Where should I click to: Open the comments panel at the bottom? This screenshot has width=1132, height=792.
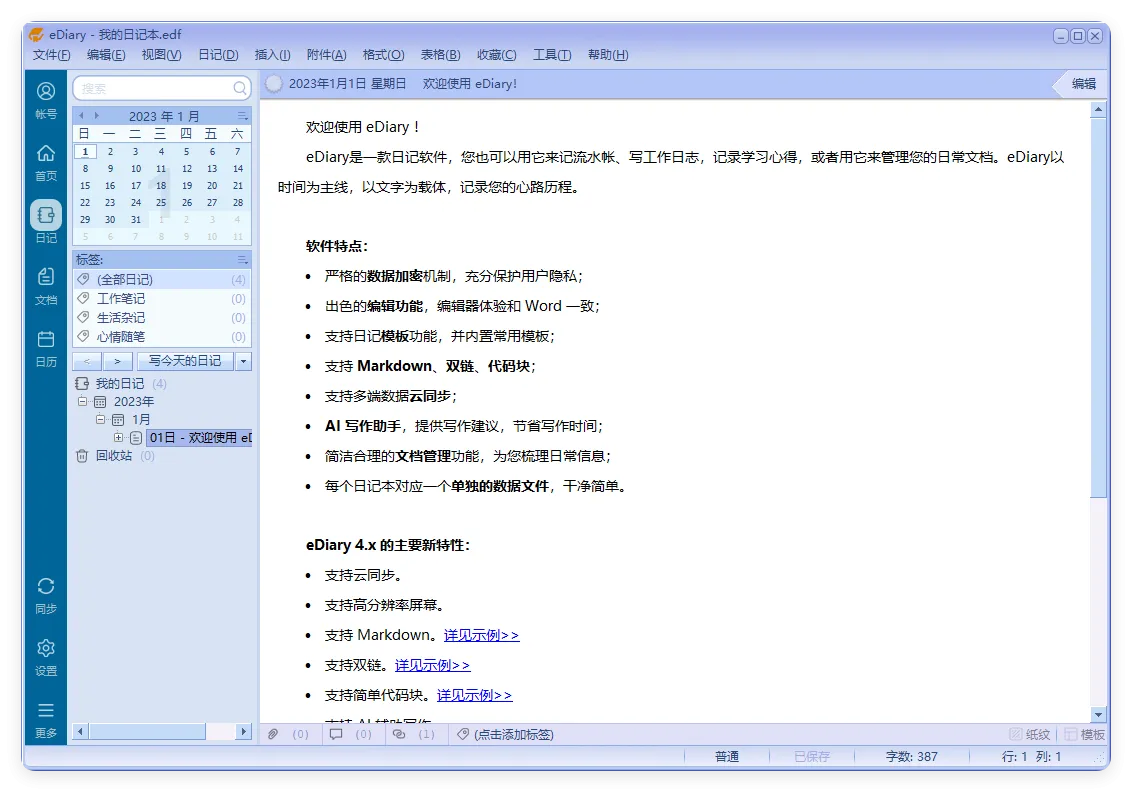(x=338, y=733)
